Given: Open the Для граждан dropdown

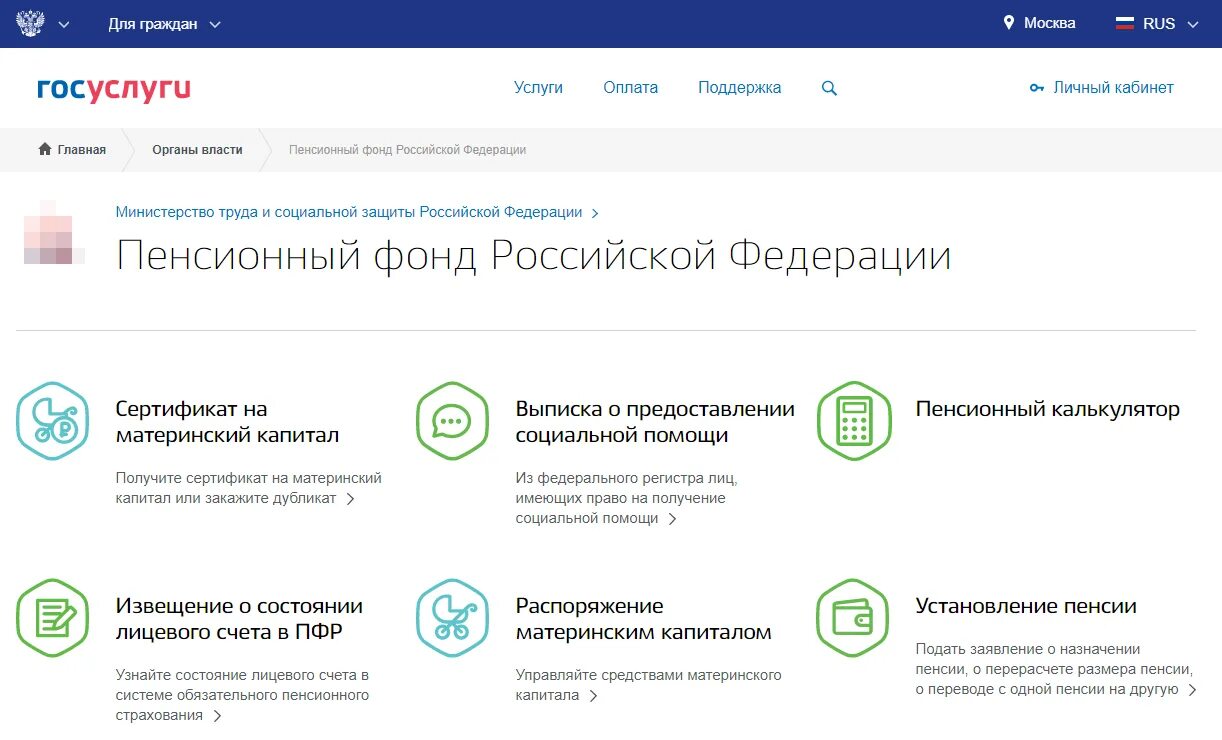Looking at the screenshot, I should coord(165,23).
